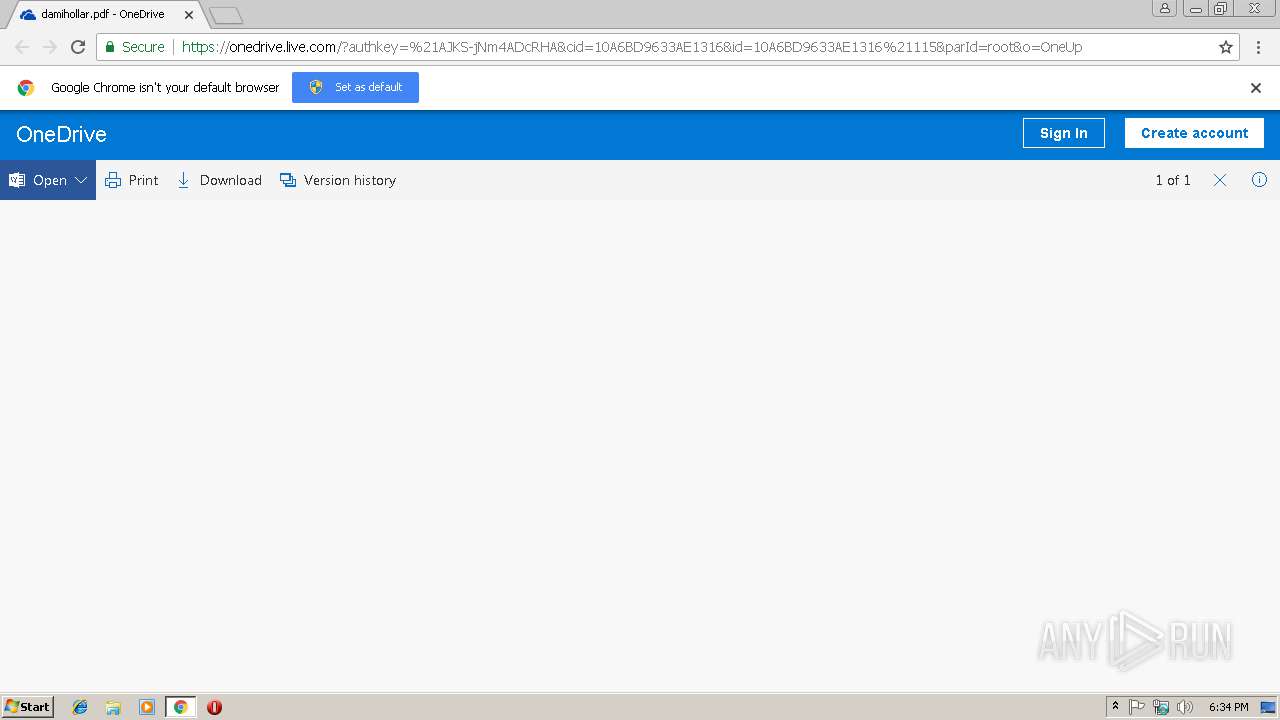
Task: Close the damihollar.pdf browser tab
Action: point(189,15)
